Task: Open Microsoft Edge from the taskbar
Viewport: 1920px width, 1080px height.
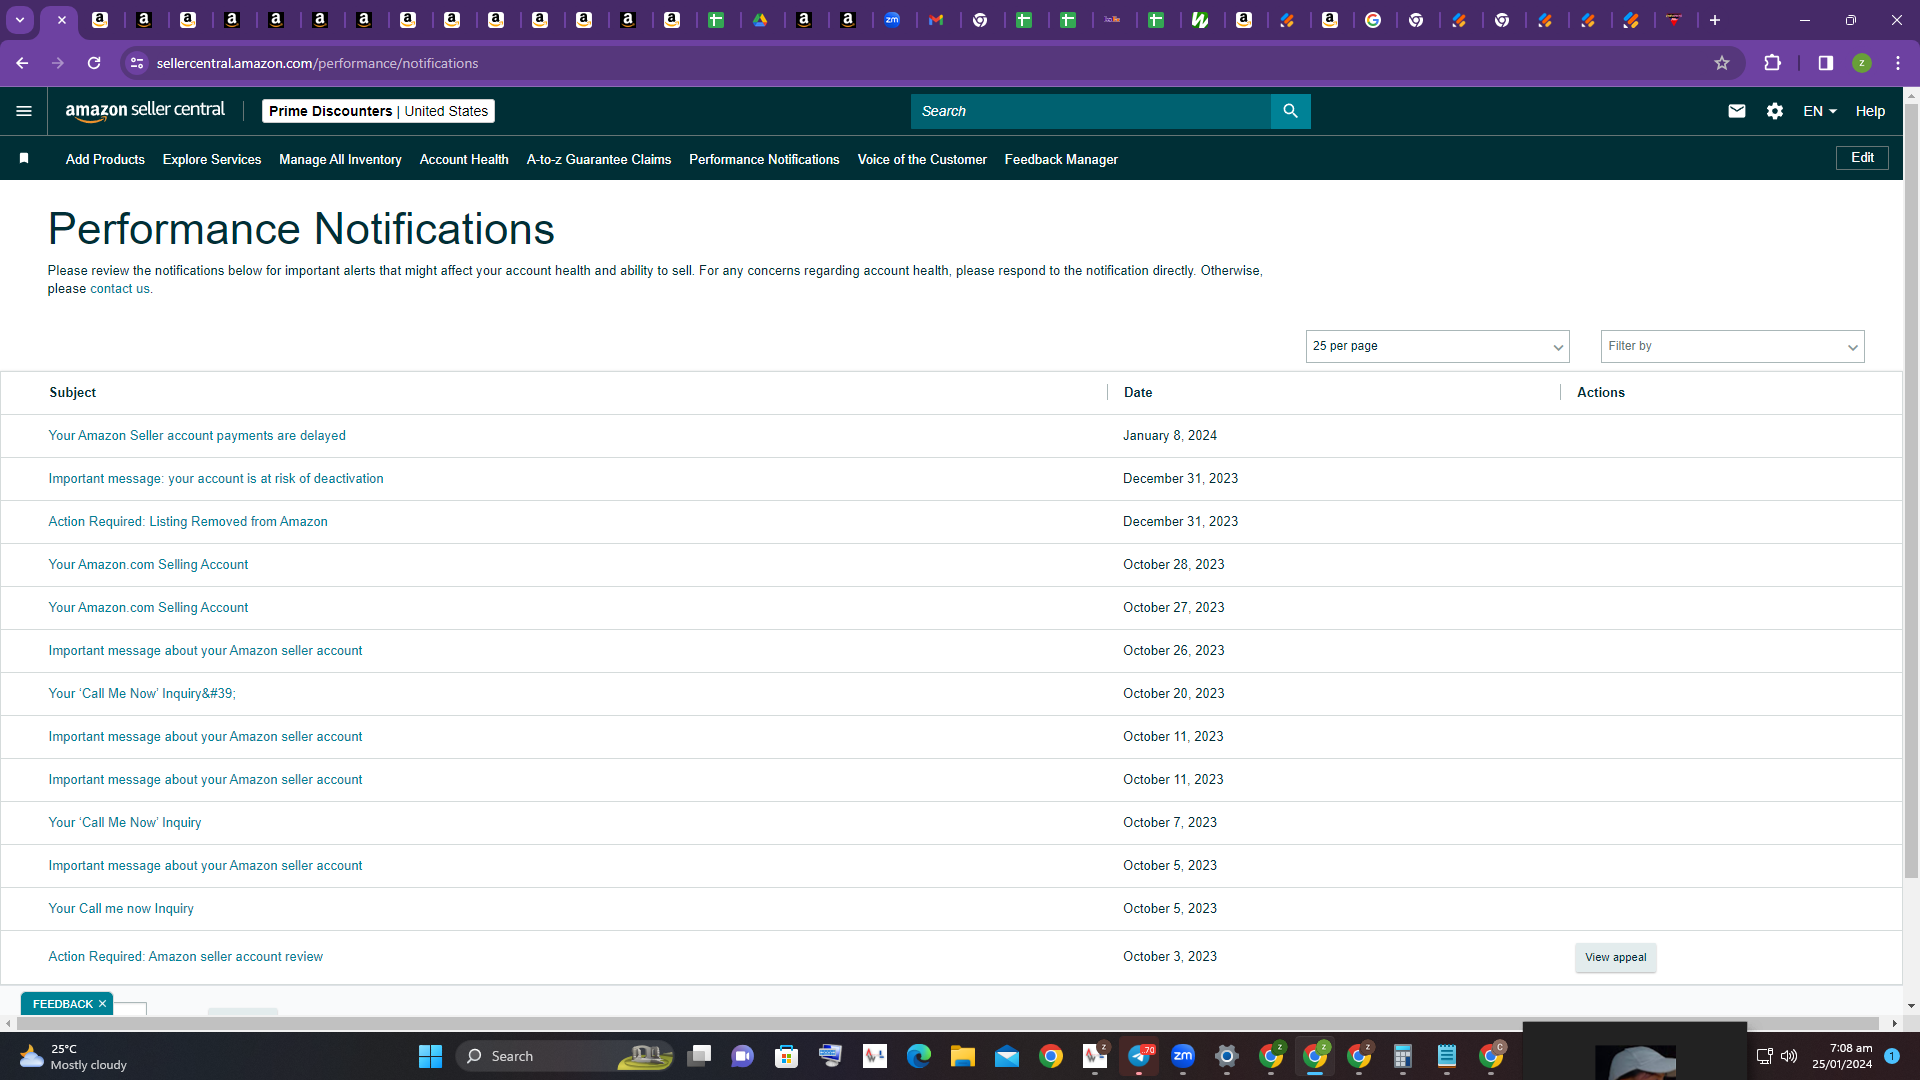Action: [x=919, y=1056]
